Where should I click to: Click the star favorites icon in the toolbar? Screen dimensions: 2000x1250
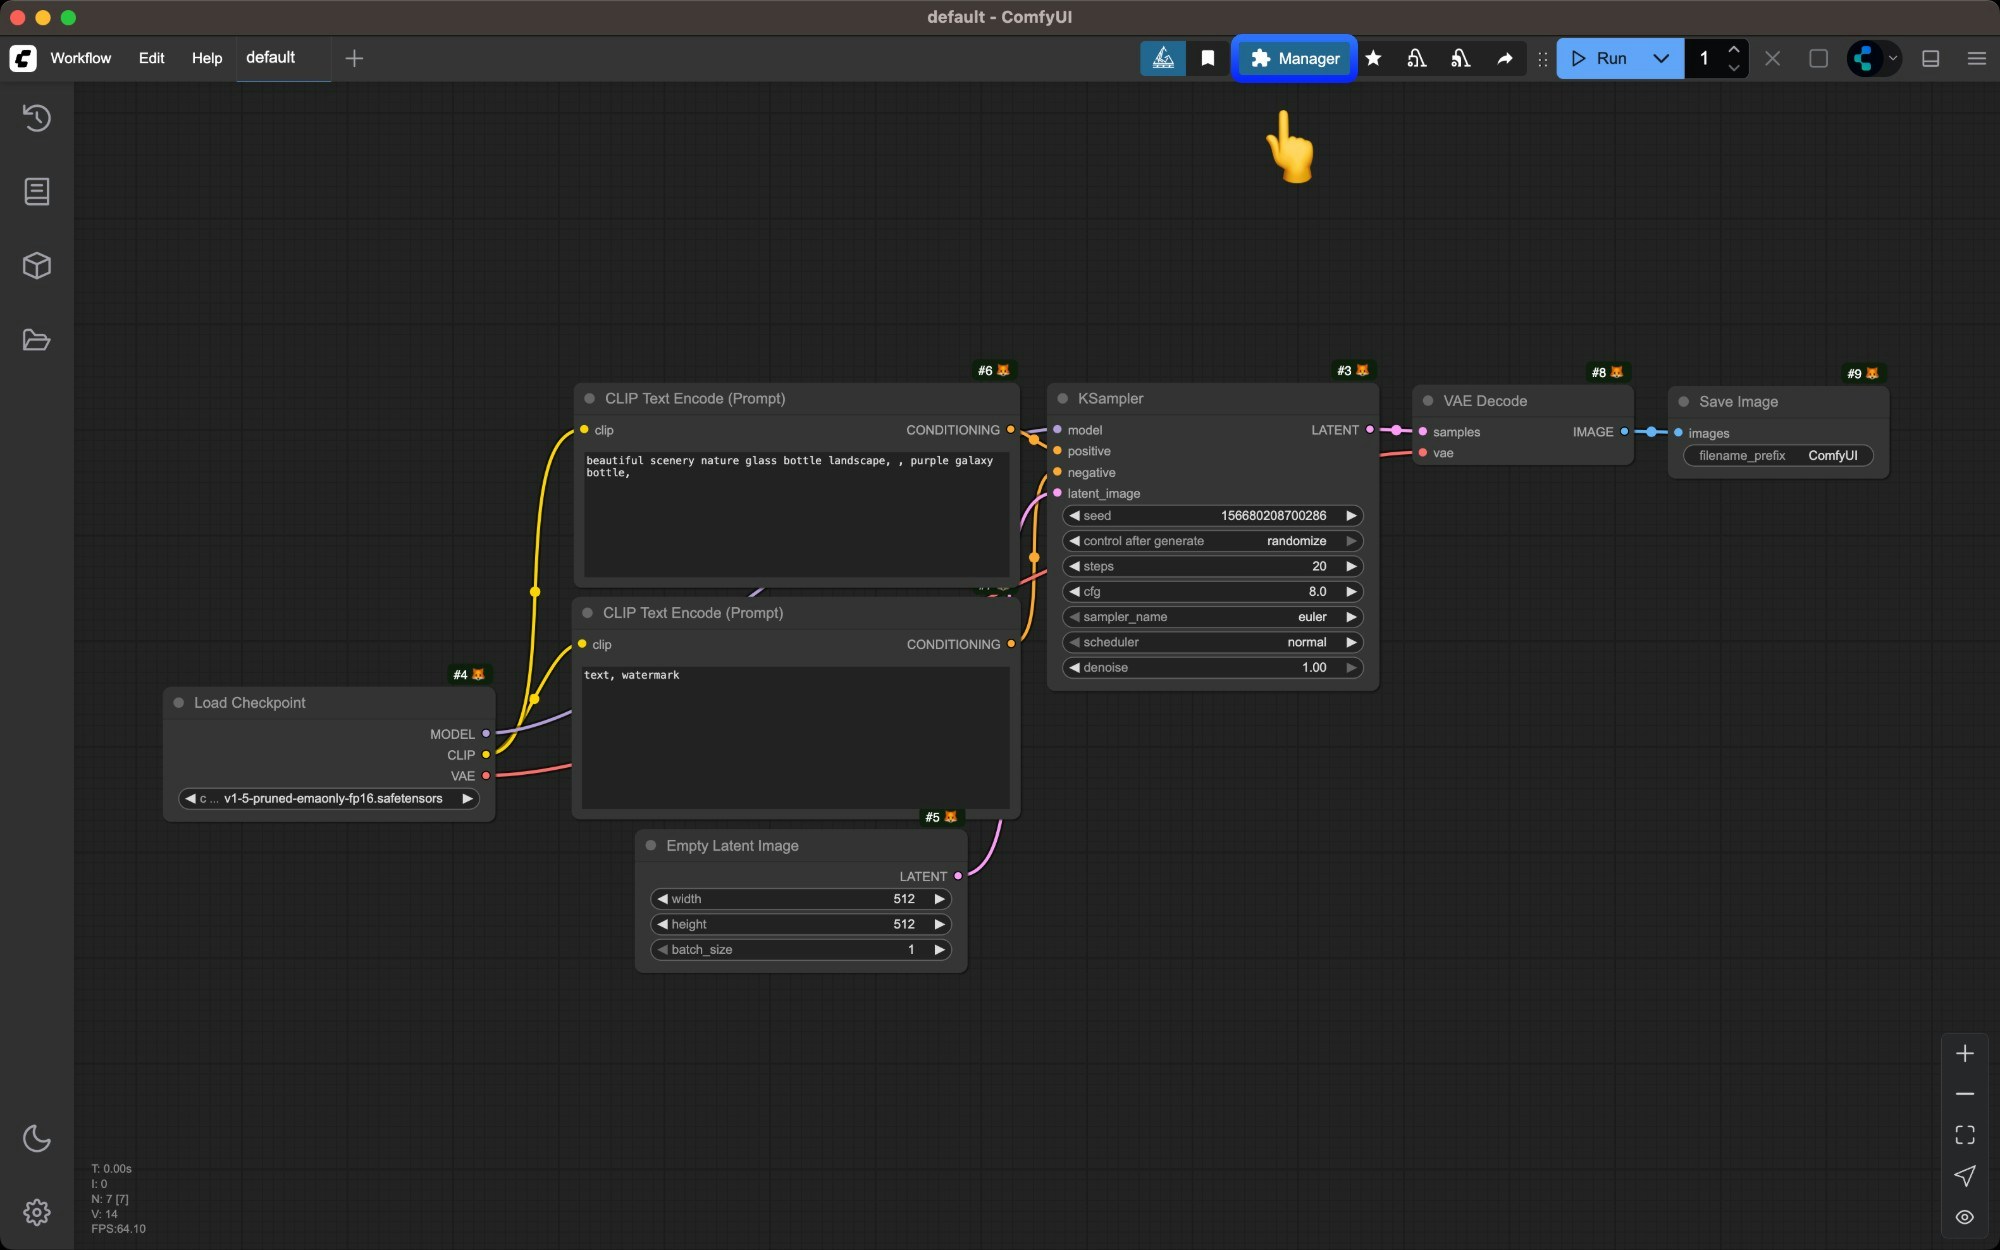pos(1373,59)
